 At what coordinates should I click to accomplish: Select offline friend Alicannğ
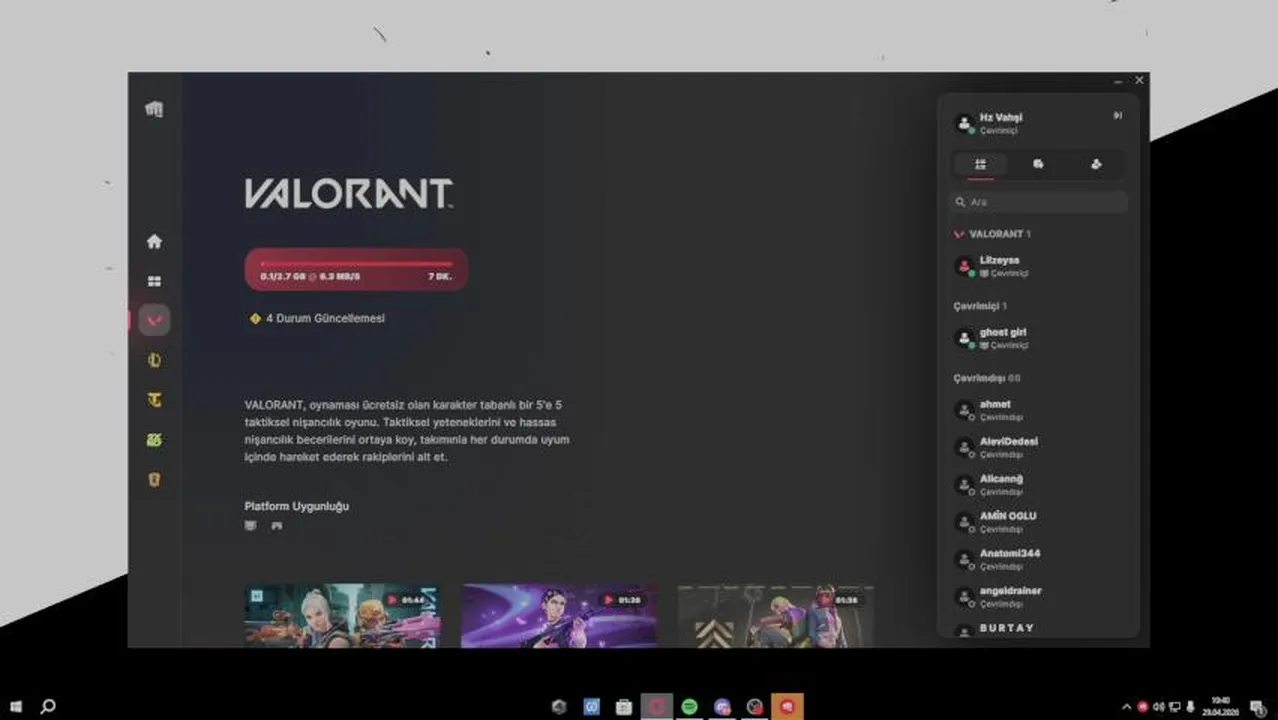click(1039, 485)
